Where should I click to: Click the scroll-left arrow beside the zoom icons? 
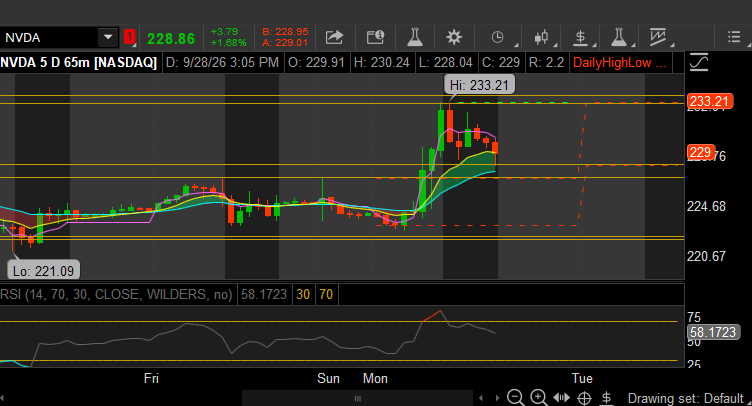(482, 398)
